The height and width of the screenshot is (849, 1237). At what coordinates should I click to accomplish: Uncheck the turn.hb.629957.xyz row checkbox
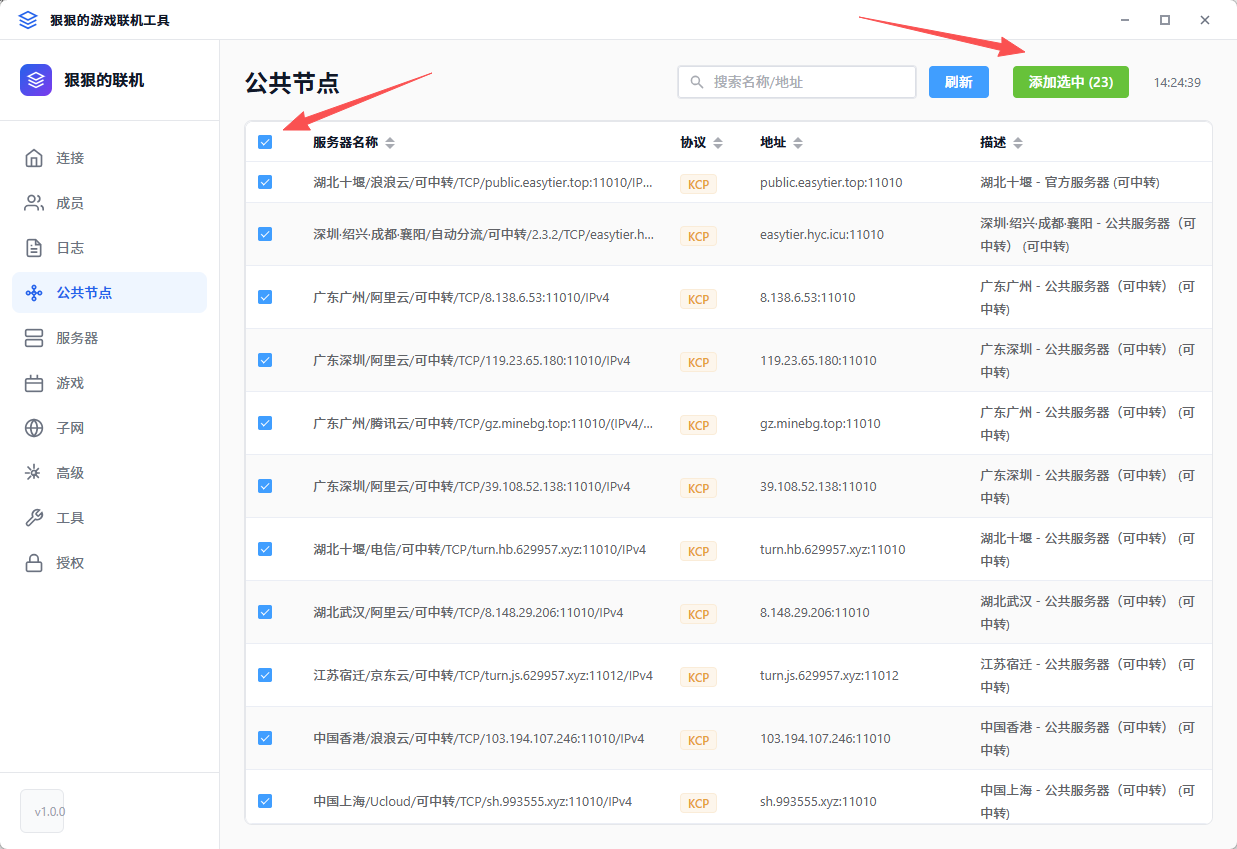pyautogui.click(x=265, y=549)
